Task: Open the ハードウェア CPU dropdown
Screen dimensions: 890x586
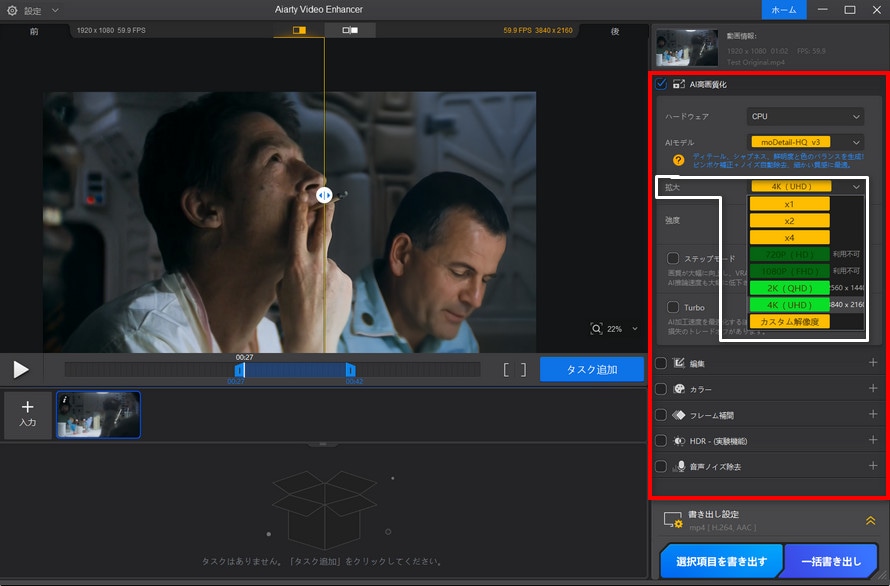Action: [806, 115]
